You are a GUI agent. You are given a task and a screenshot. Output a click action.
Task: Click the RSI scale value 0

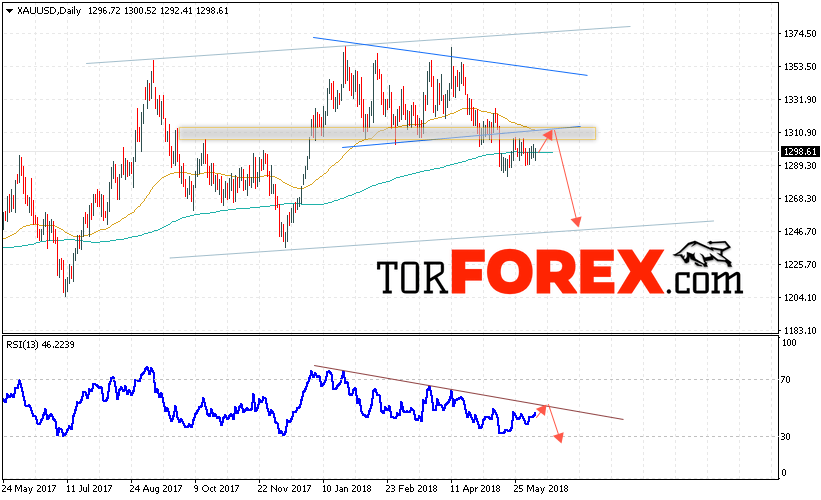784,473
